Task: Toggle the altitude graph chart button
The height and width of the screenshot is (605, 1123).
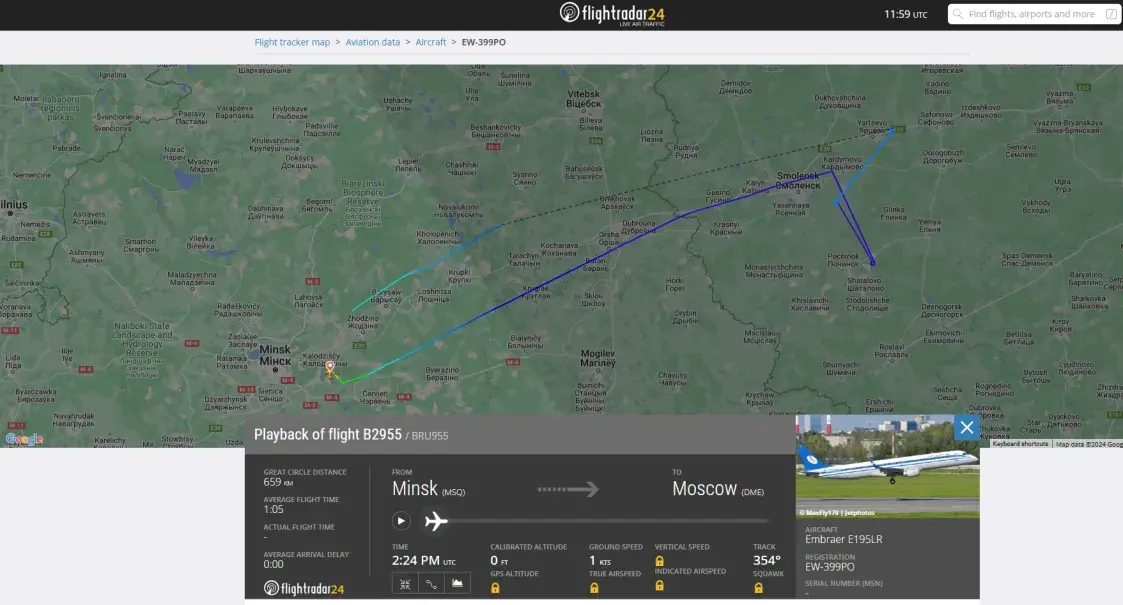Action: pyautogui.click(x=457, y=583)
